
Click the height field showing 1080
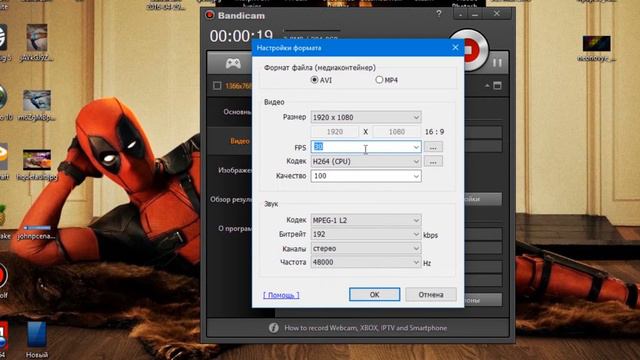coord(397,132)
